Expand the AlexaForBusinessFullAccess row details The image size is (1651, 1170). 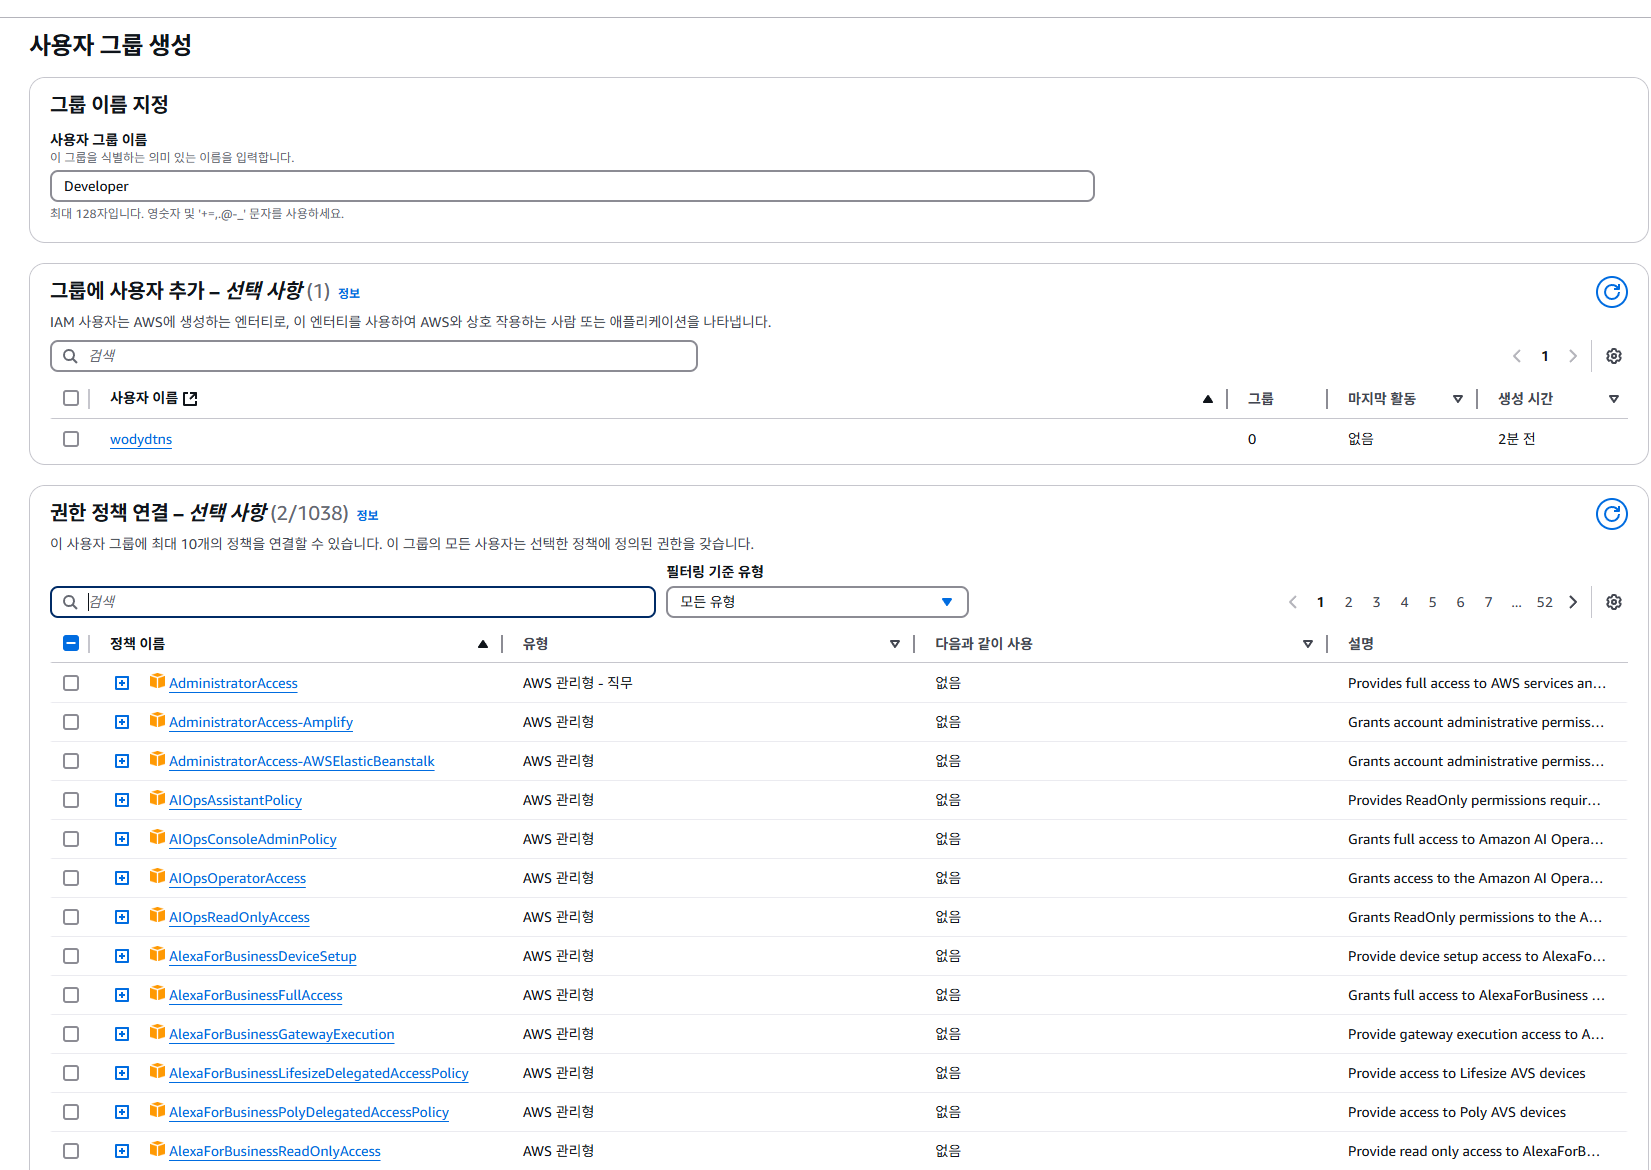(122, 995)
